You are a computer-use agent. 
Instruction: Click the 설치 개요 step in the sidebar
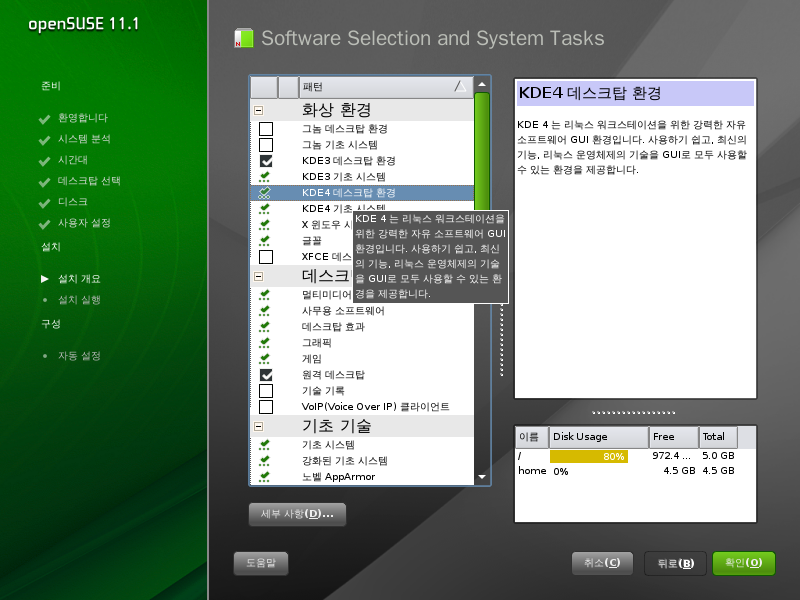[79, 279]
